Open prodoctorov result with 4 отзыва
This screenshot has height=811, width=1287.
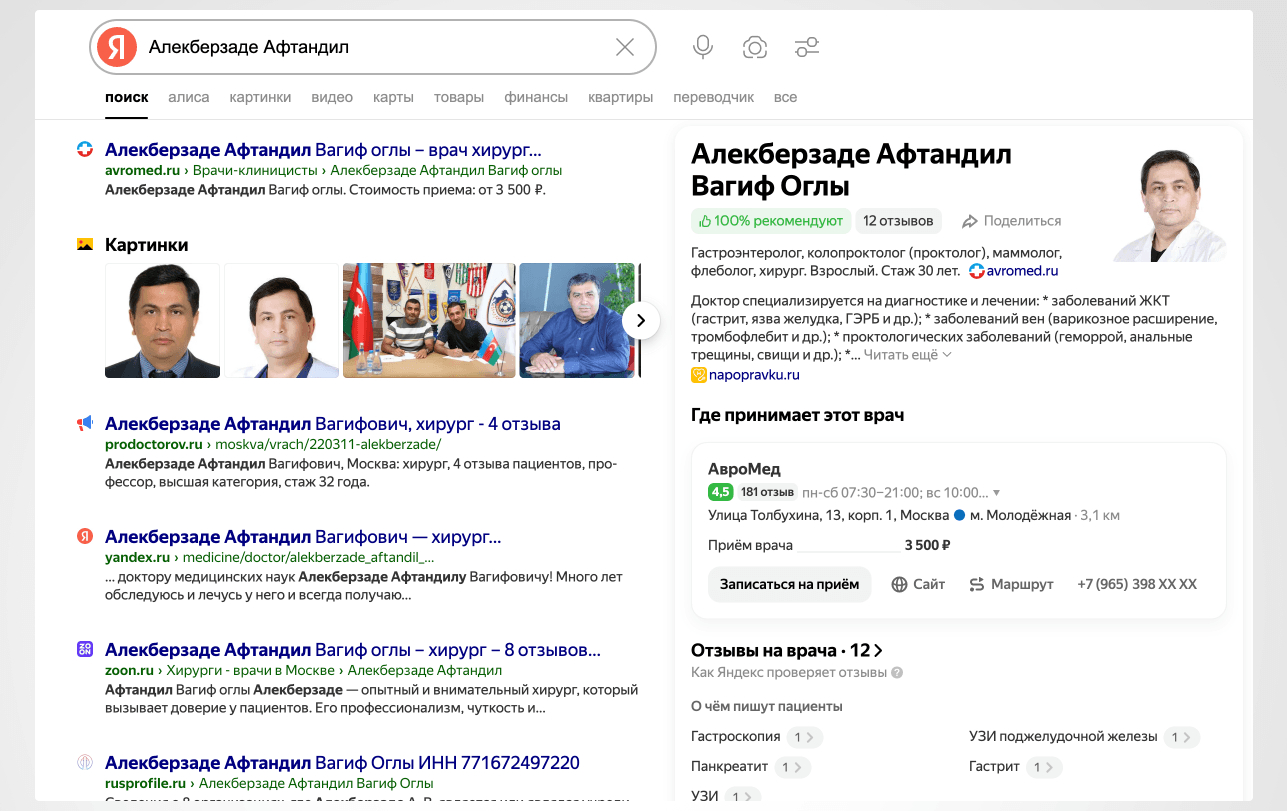pyautogui.click(x=333, y=424)
